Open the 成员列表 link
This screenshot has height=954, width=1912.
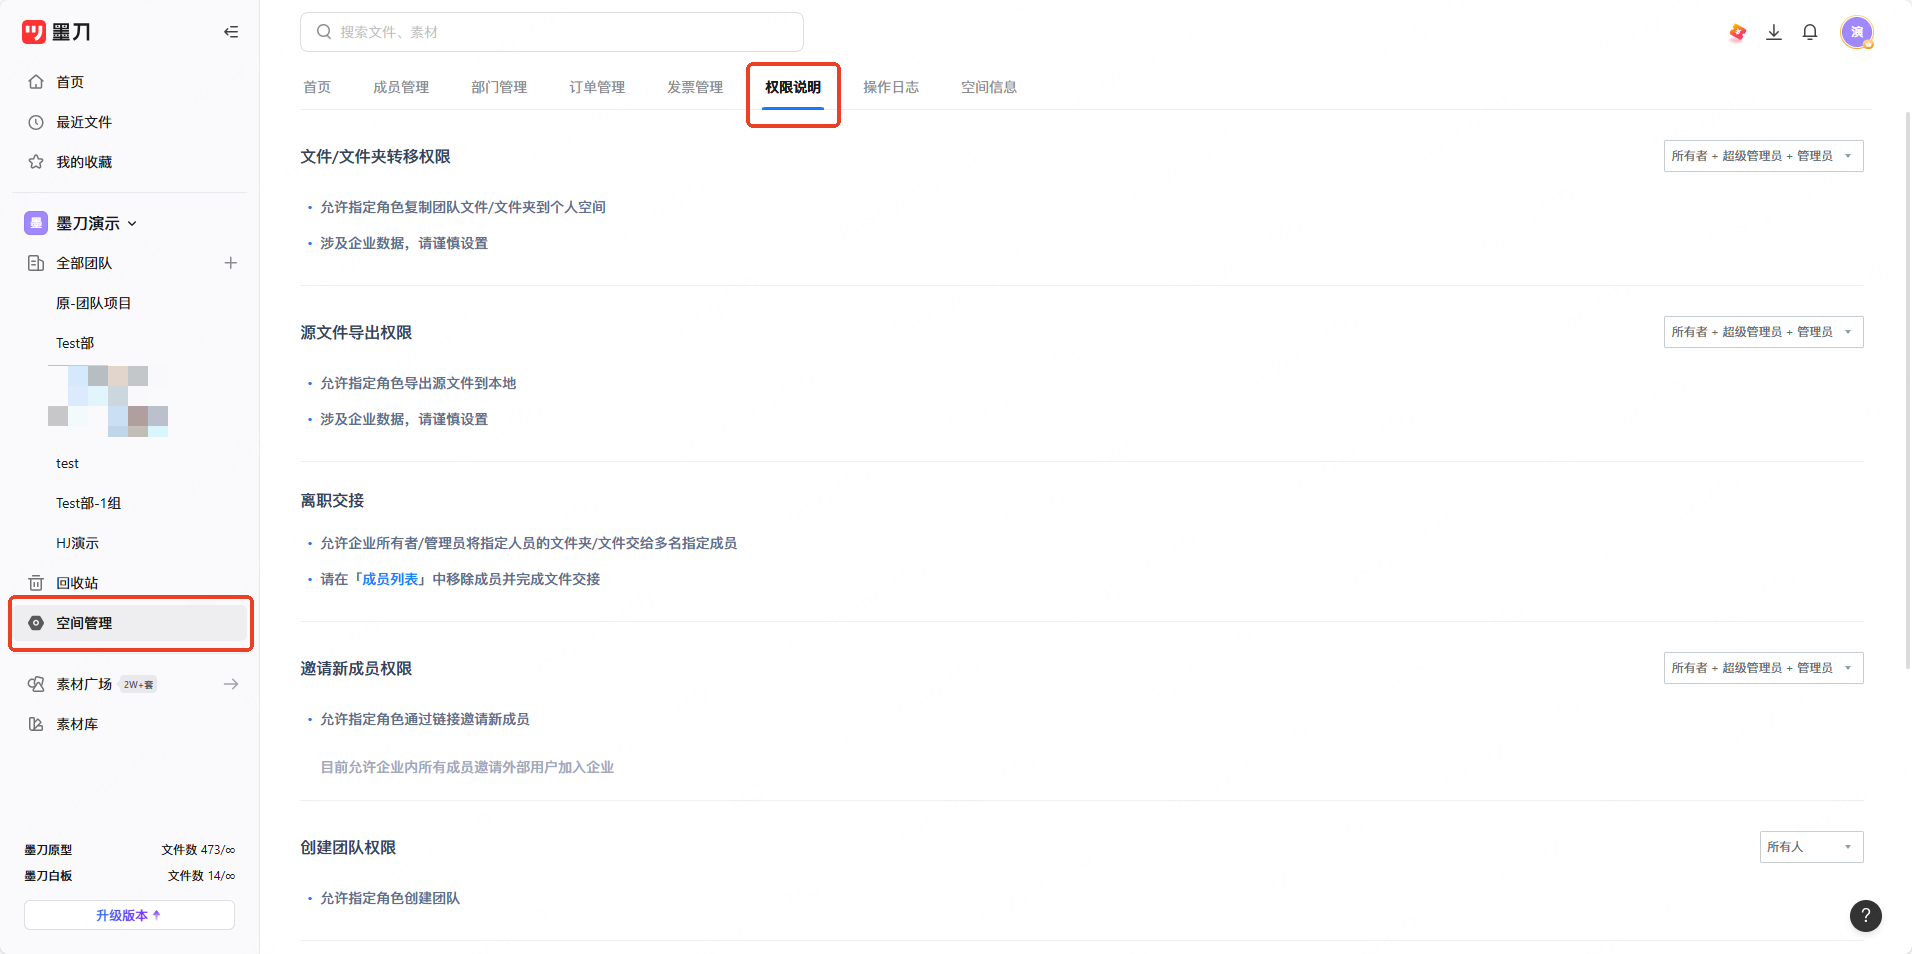pos(390,579)
